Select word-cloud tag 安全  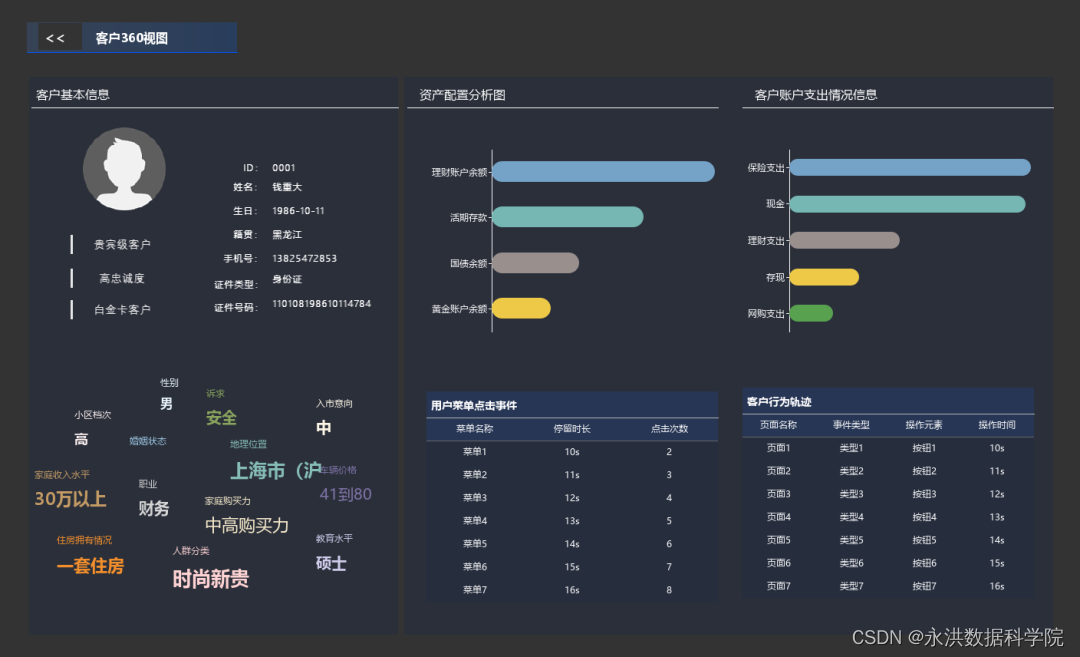click(221, 417)
